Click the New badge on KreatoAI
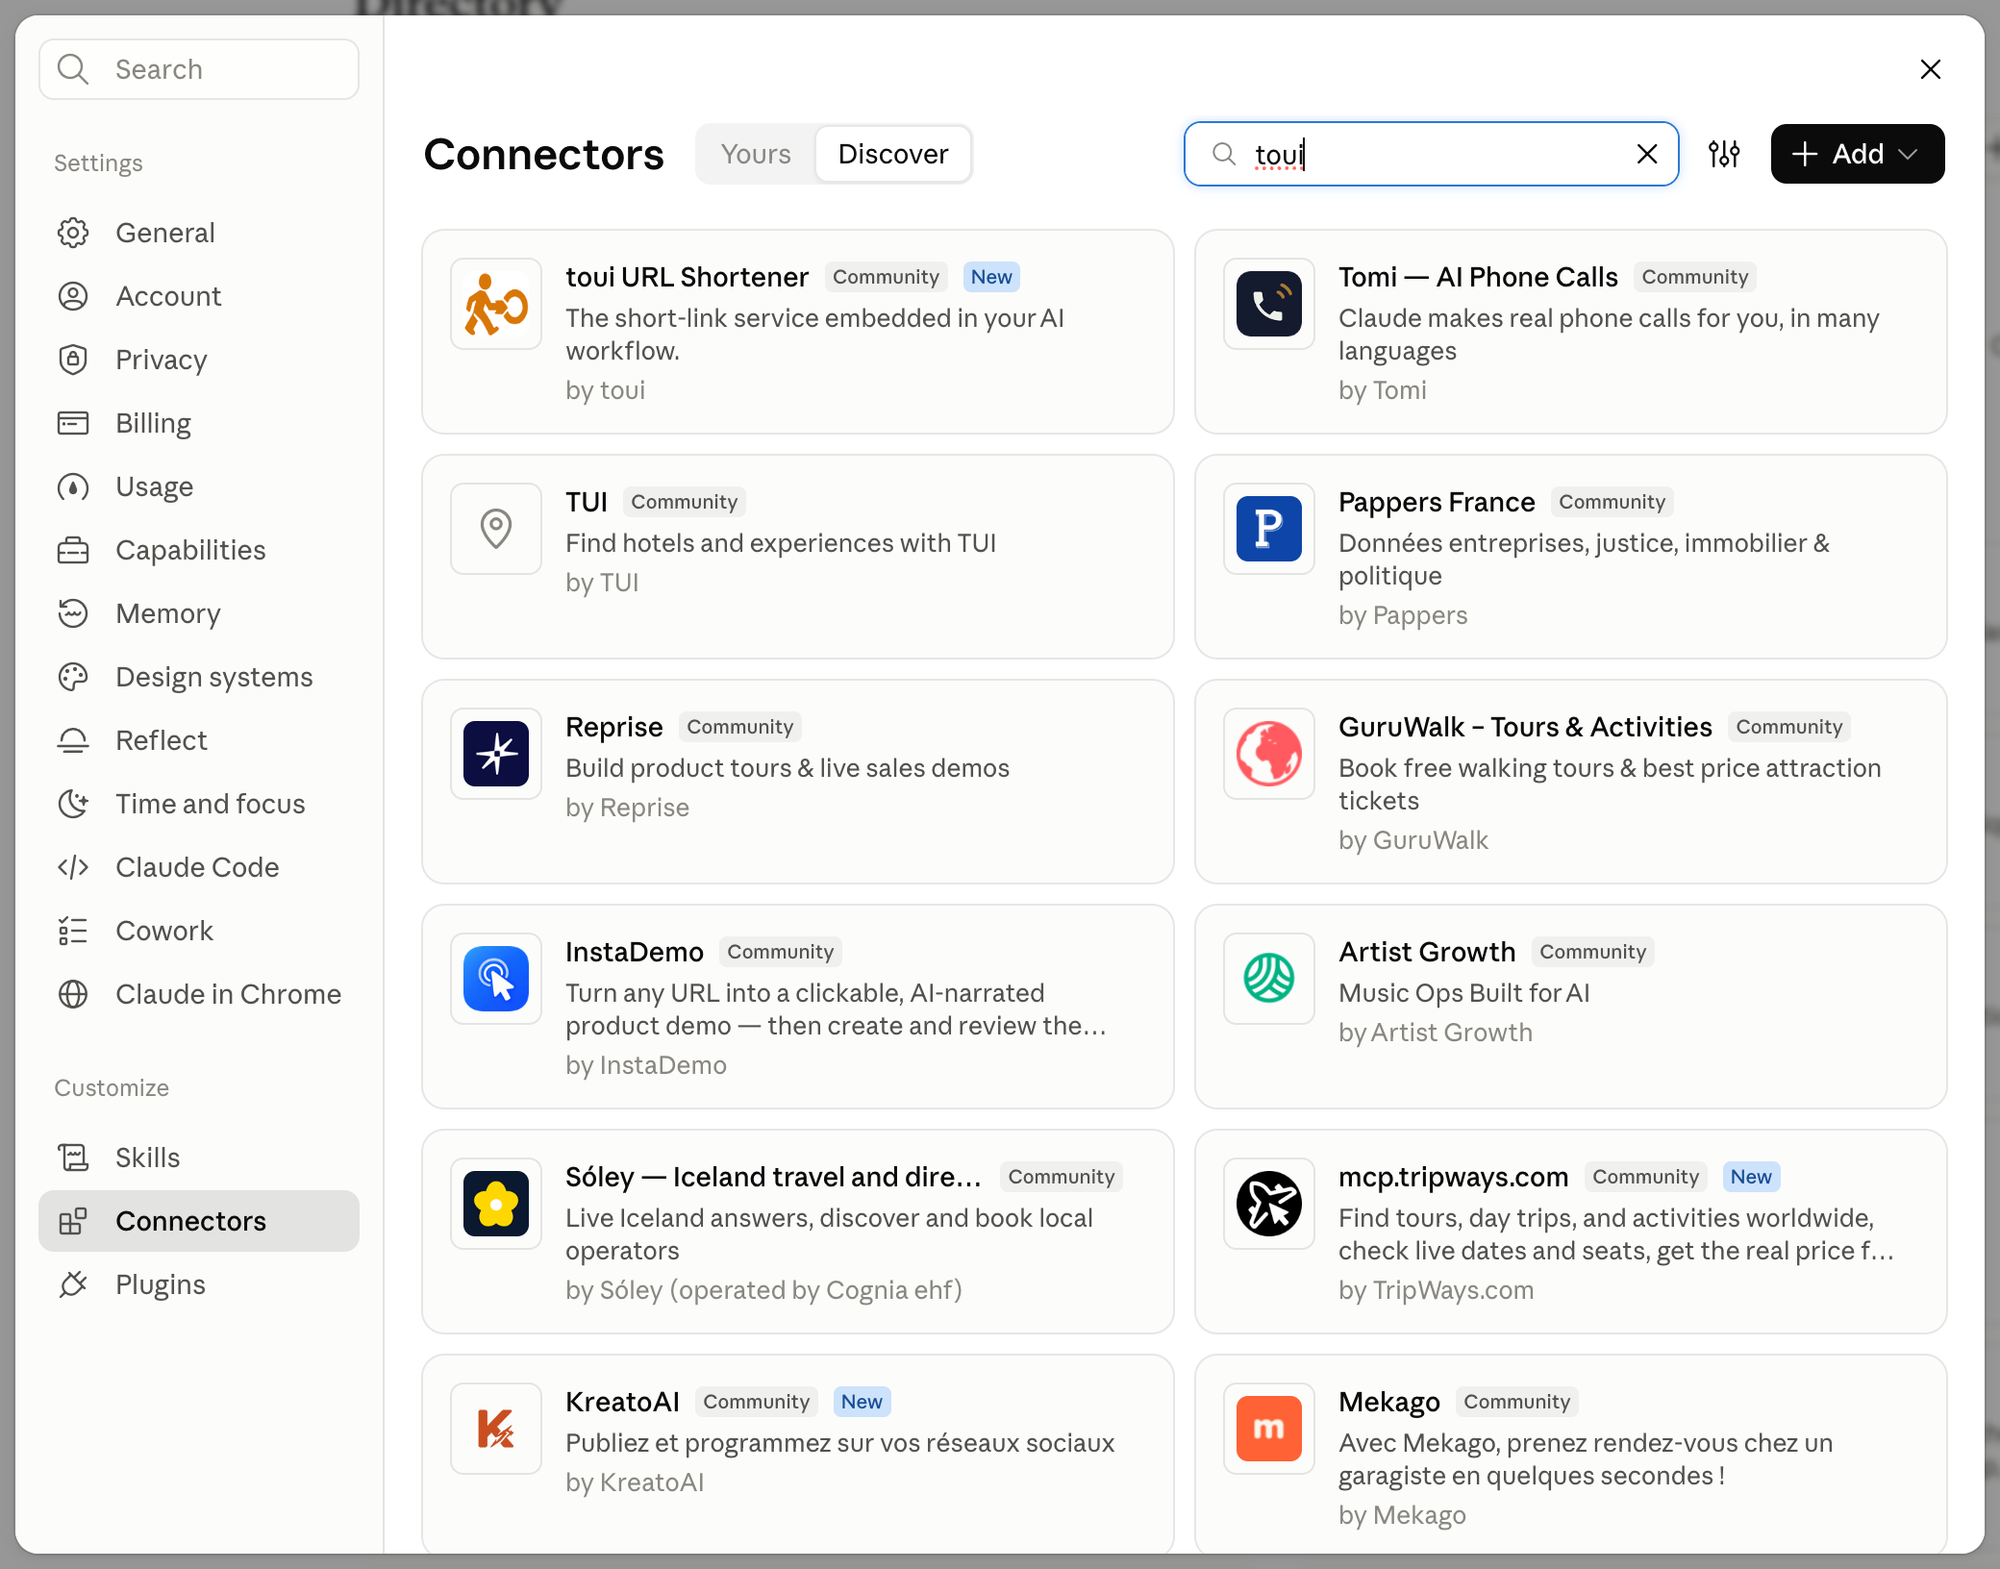This screenshot has width=2000, height=1569. click(861, 1402)
